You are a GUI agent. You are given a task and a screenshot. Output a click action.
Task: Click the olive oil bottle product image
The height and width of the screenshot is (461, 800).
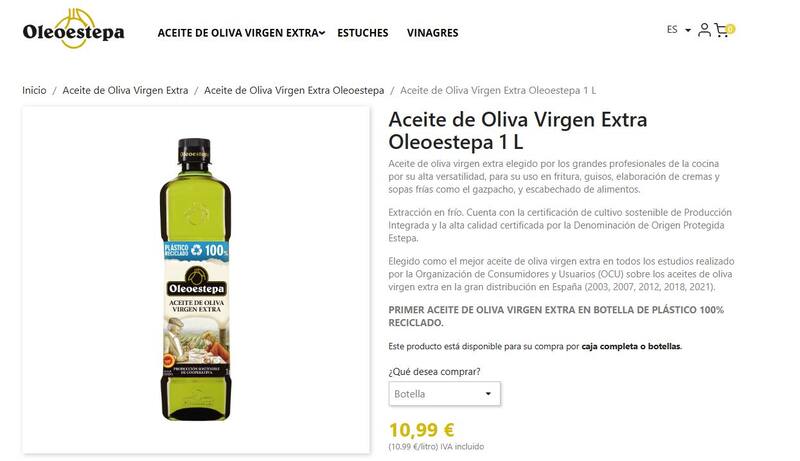click(195, 279)
